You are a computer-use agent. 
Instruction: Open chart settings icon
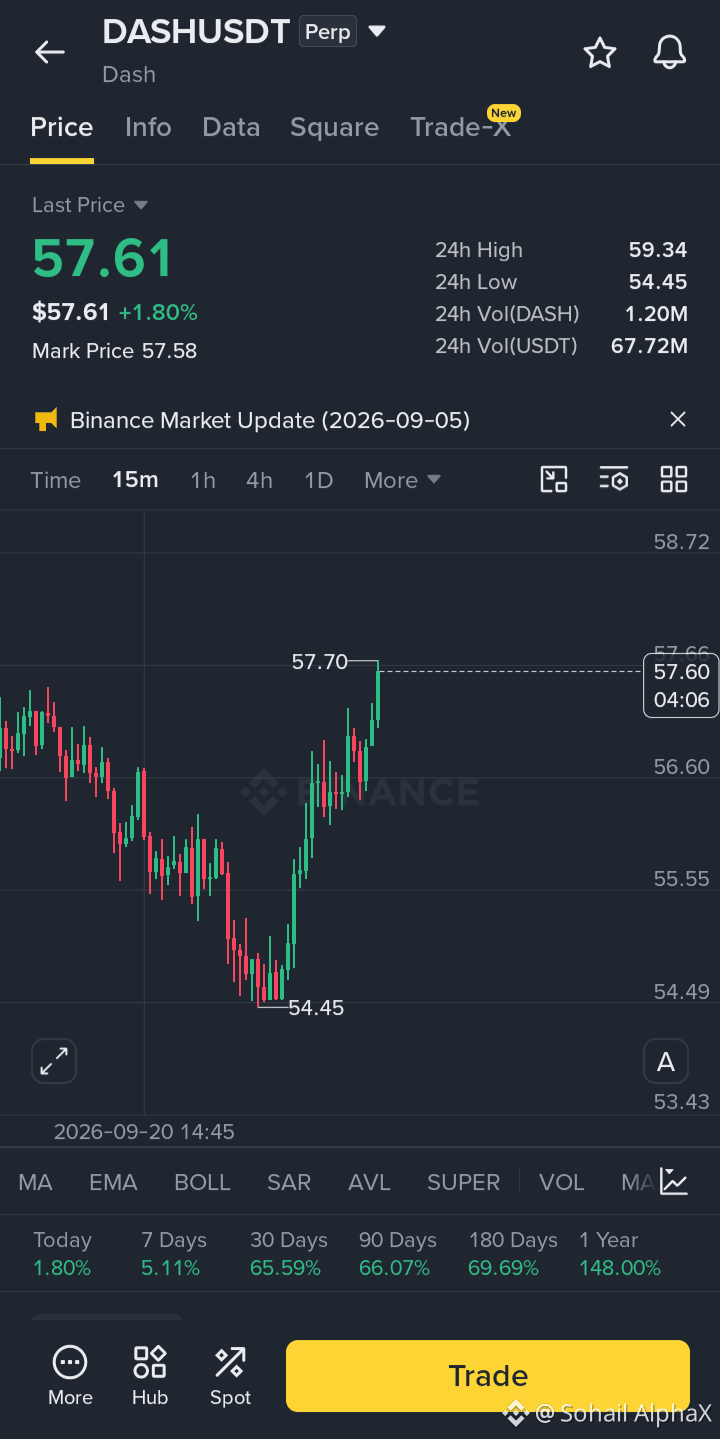point(614,480)
